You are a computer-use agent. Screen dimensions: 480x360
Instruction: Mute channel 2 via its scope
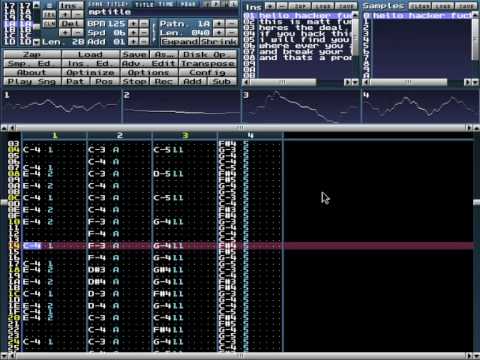click(181, 106)
